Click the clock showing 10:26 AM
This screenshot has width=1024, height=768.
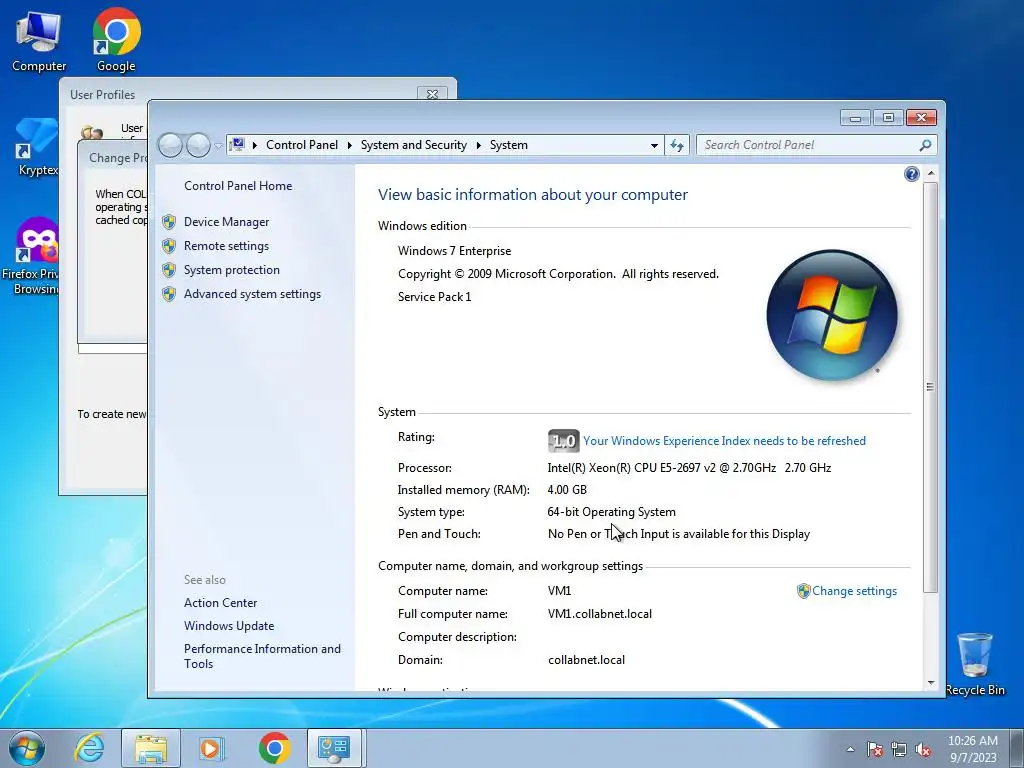click(x=973, y=749)
